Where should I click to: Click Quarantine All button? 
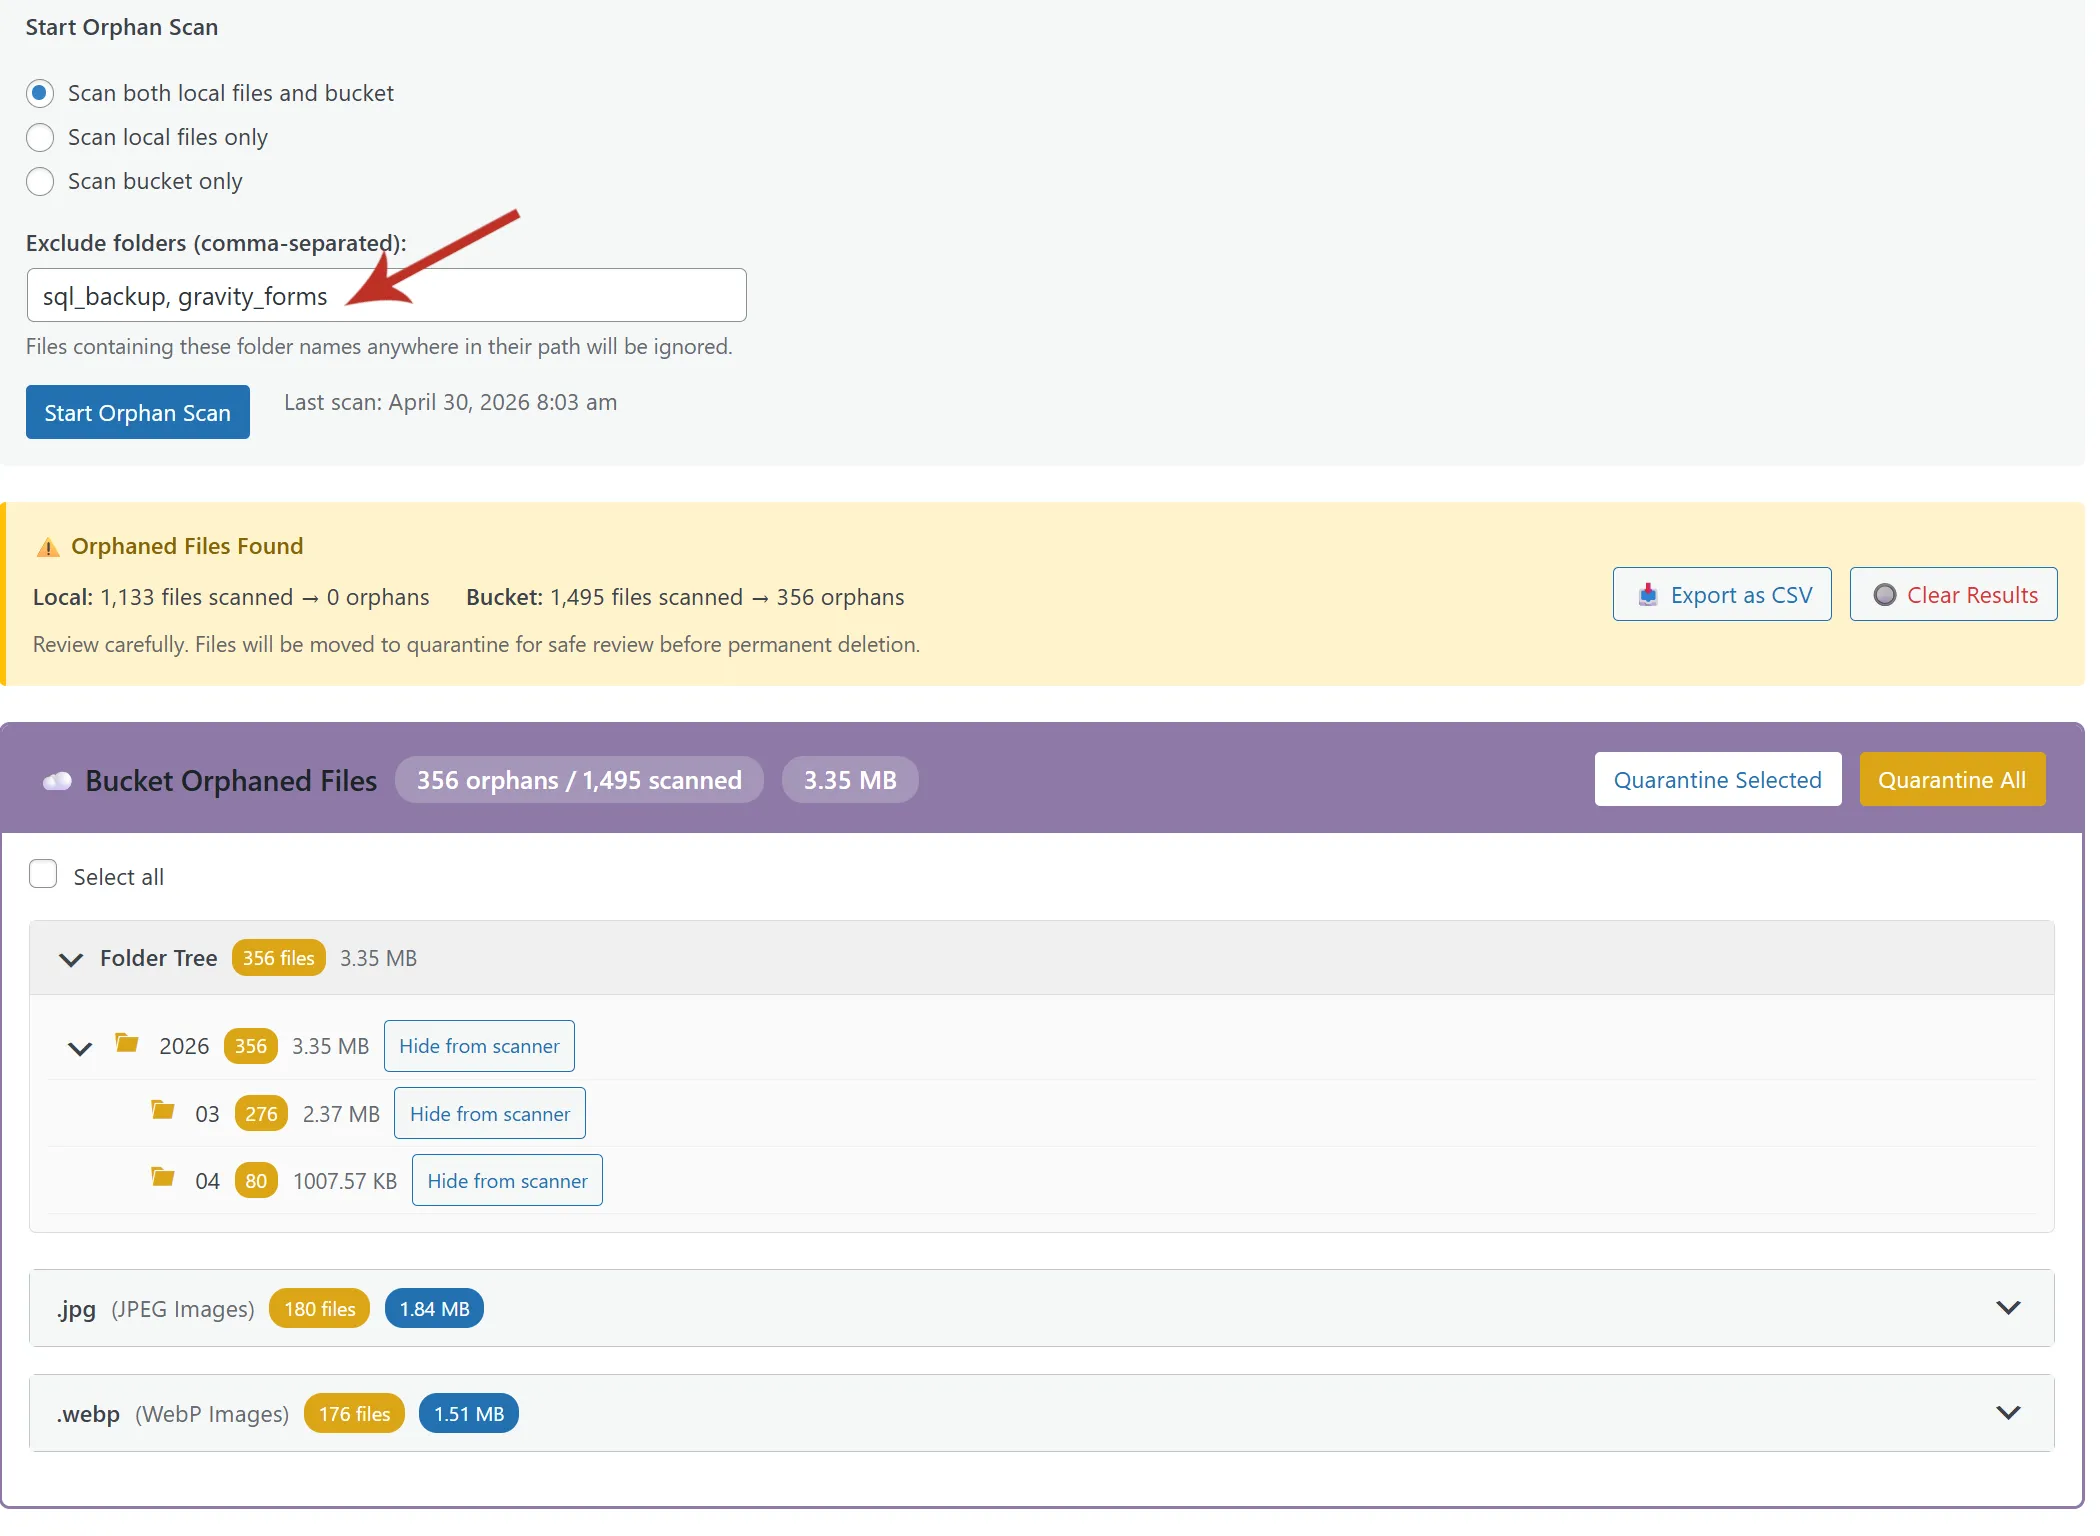(1952, 780)
